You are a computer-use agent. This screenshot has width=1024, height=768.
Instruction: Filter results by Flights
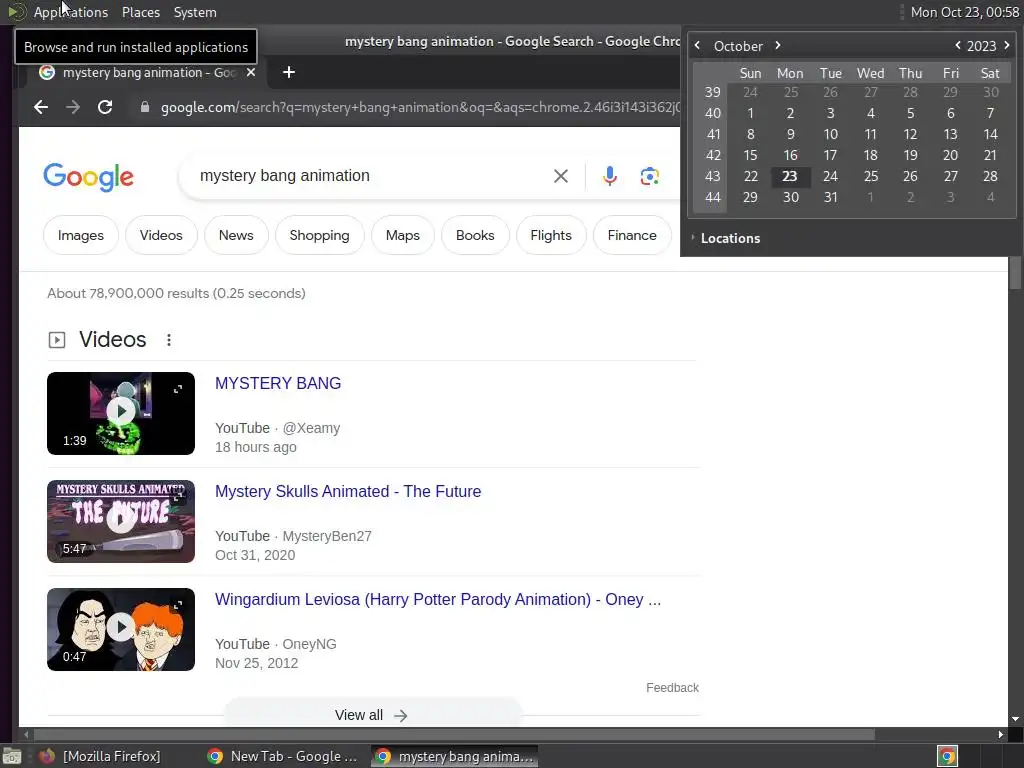pos(551,235)
